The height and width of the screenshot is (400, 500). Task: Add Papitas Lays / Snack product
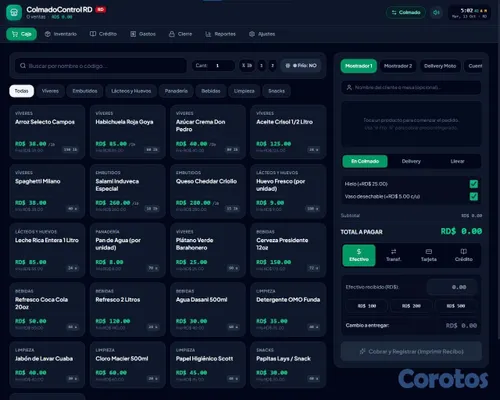[x=288, y=365]
